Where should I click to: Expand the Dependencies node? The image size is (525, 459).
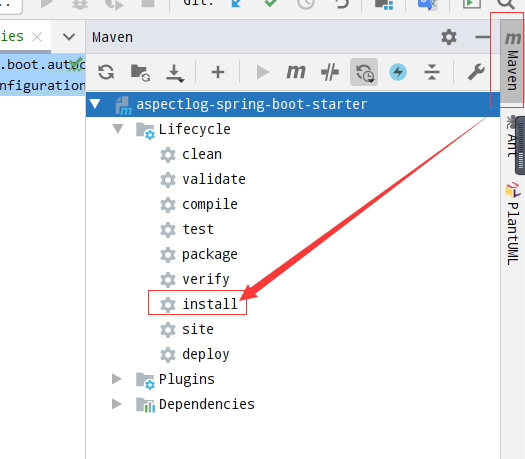pyautogui.click(x=117, y=404)
